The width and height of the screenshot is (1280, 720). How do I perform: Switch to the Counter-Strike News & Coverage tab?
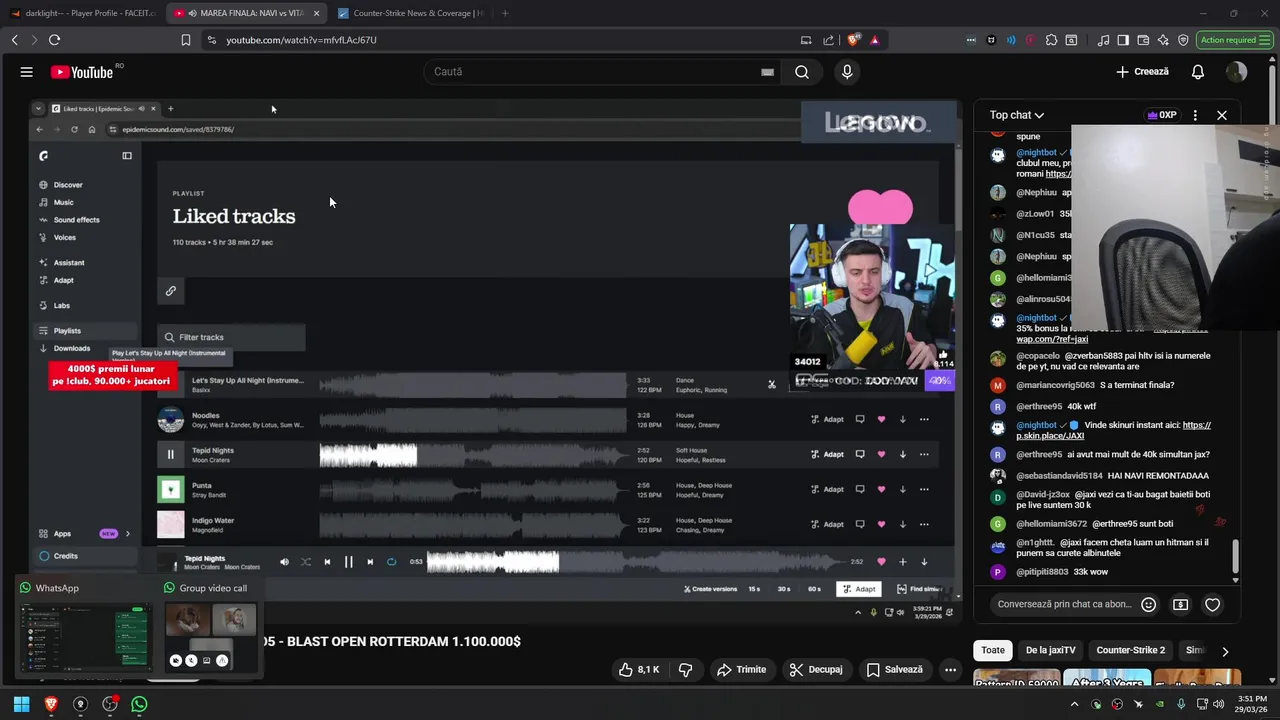tap(410, 13)
